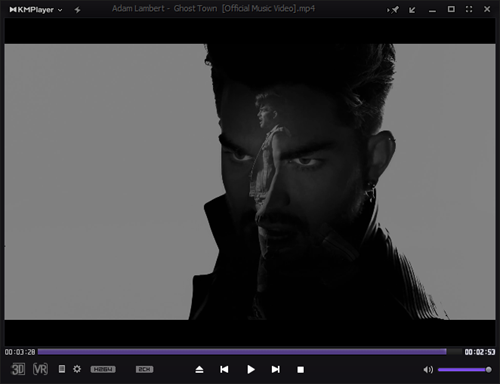Toggle 3D video mode
500x384 pixels.
(18, 369)
